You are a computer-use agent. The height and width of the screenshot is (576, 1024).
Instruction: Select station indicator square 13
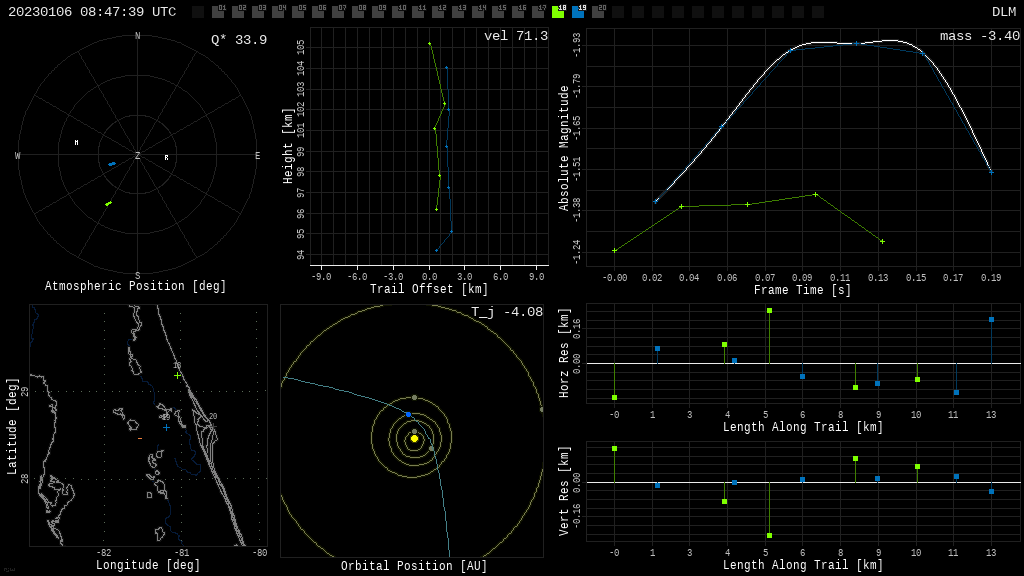tap(458, 12)
